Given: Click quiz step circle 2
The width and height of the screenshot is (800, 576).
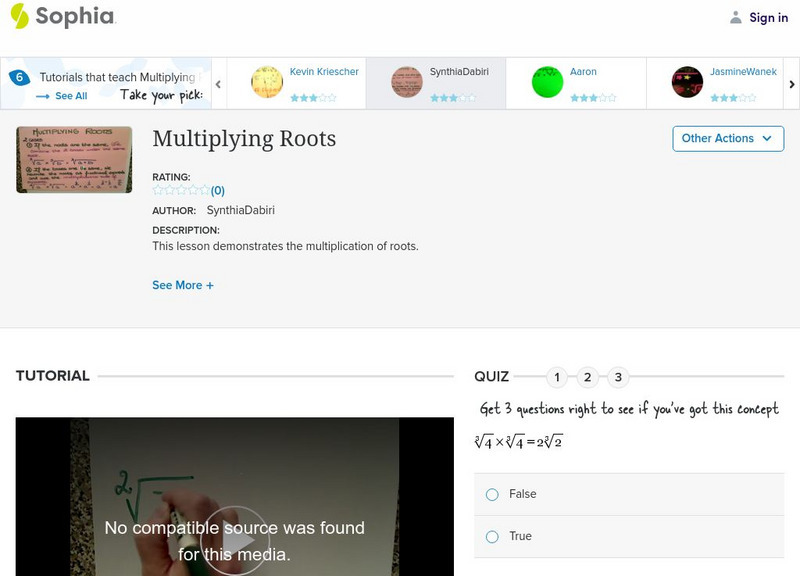Looking at the screenshot, I should coord(589,377).
